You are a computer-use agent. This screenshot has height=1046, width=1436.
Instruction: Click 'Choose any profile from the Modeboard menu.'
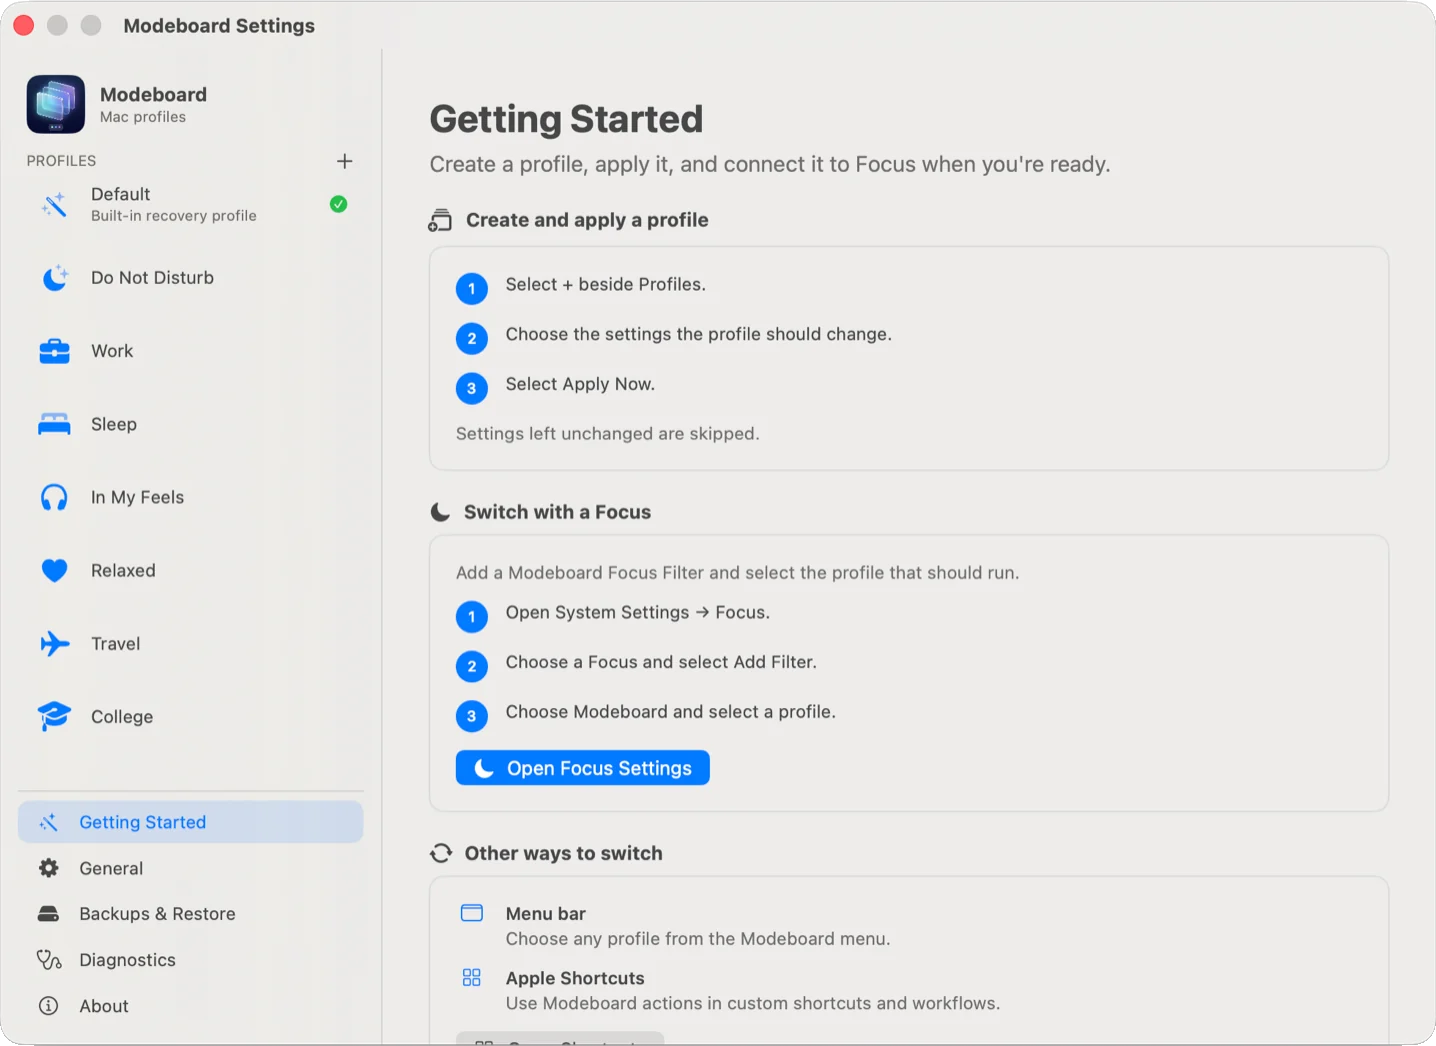coord(698,939)
